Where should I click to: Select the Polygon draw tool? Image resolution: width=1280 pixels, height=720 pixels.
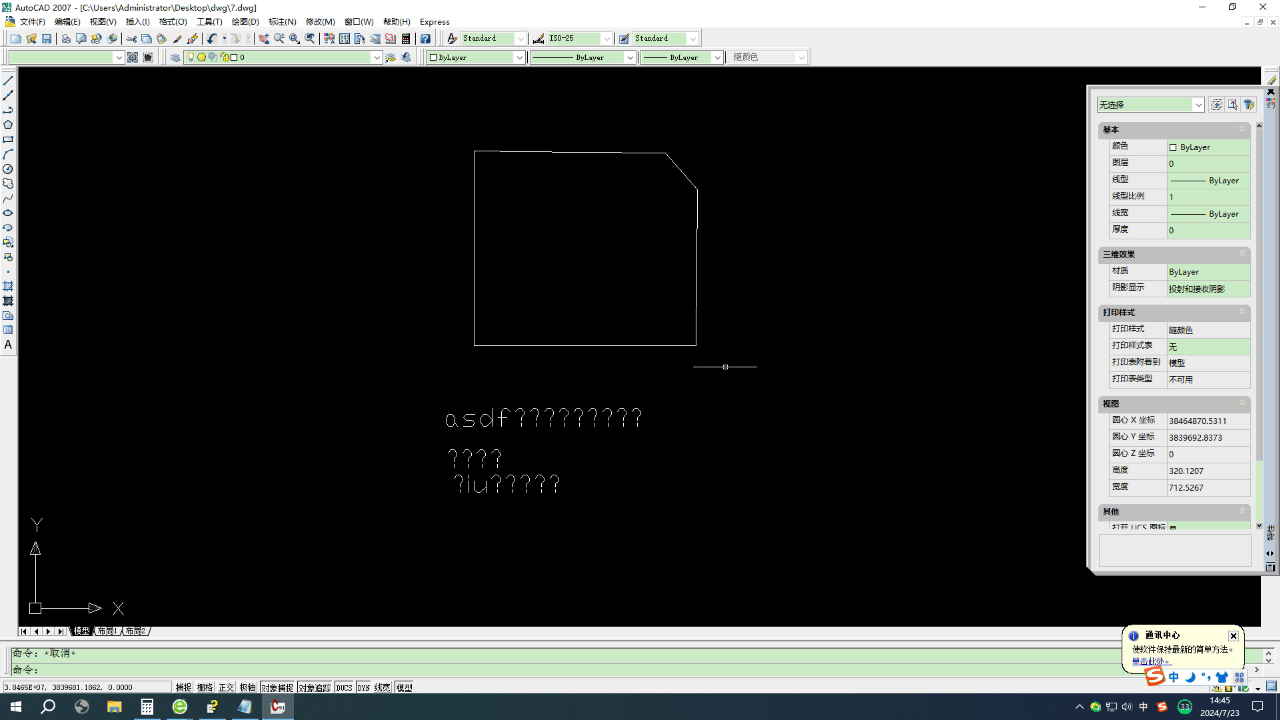point(8,125)
